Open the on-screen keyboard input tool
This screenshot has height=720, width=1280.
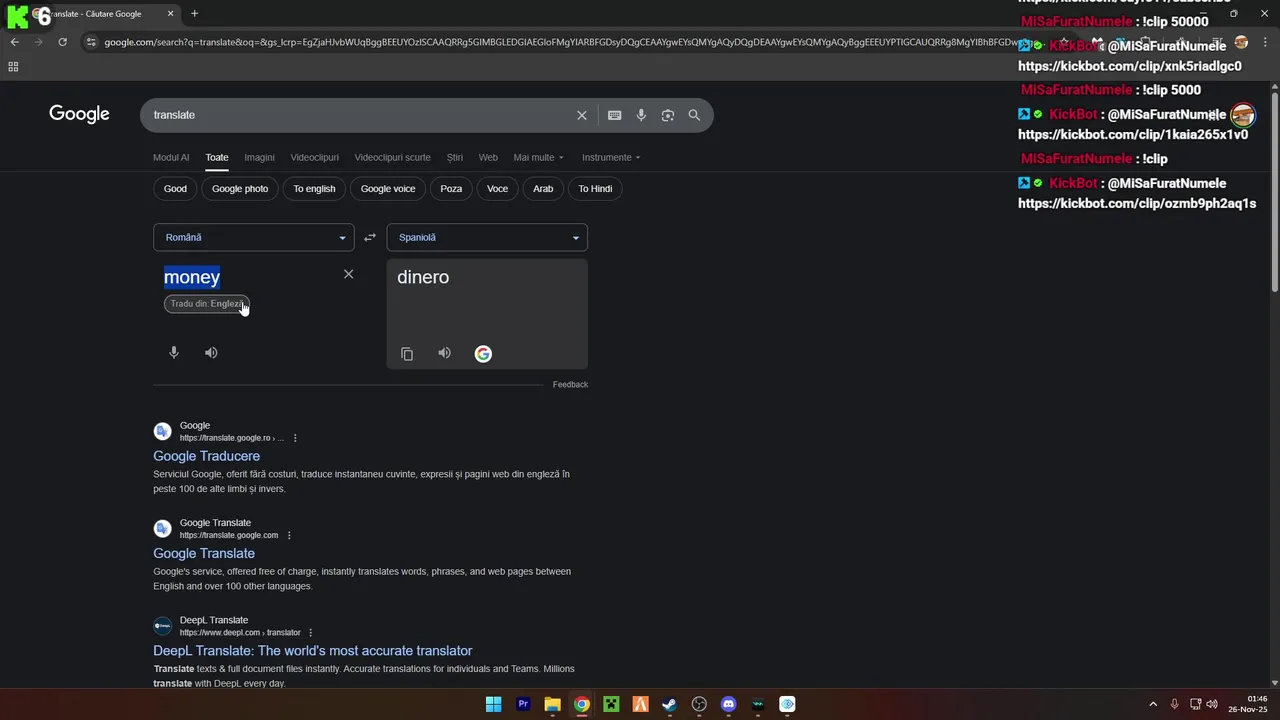click(614, 115)
